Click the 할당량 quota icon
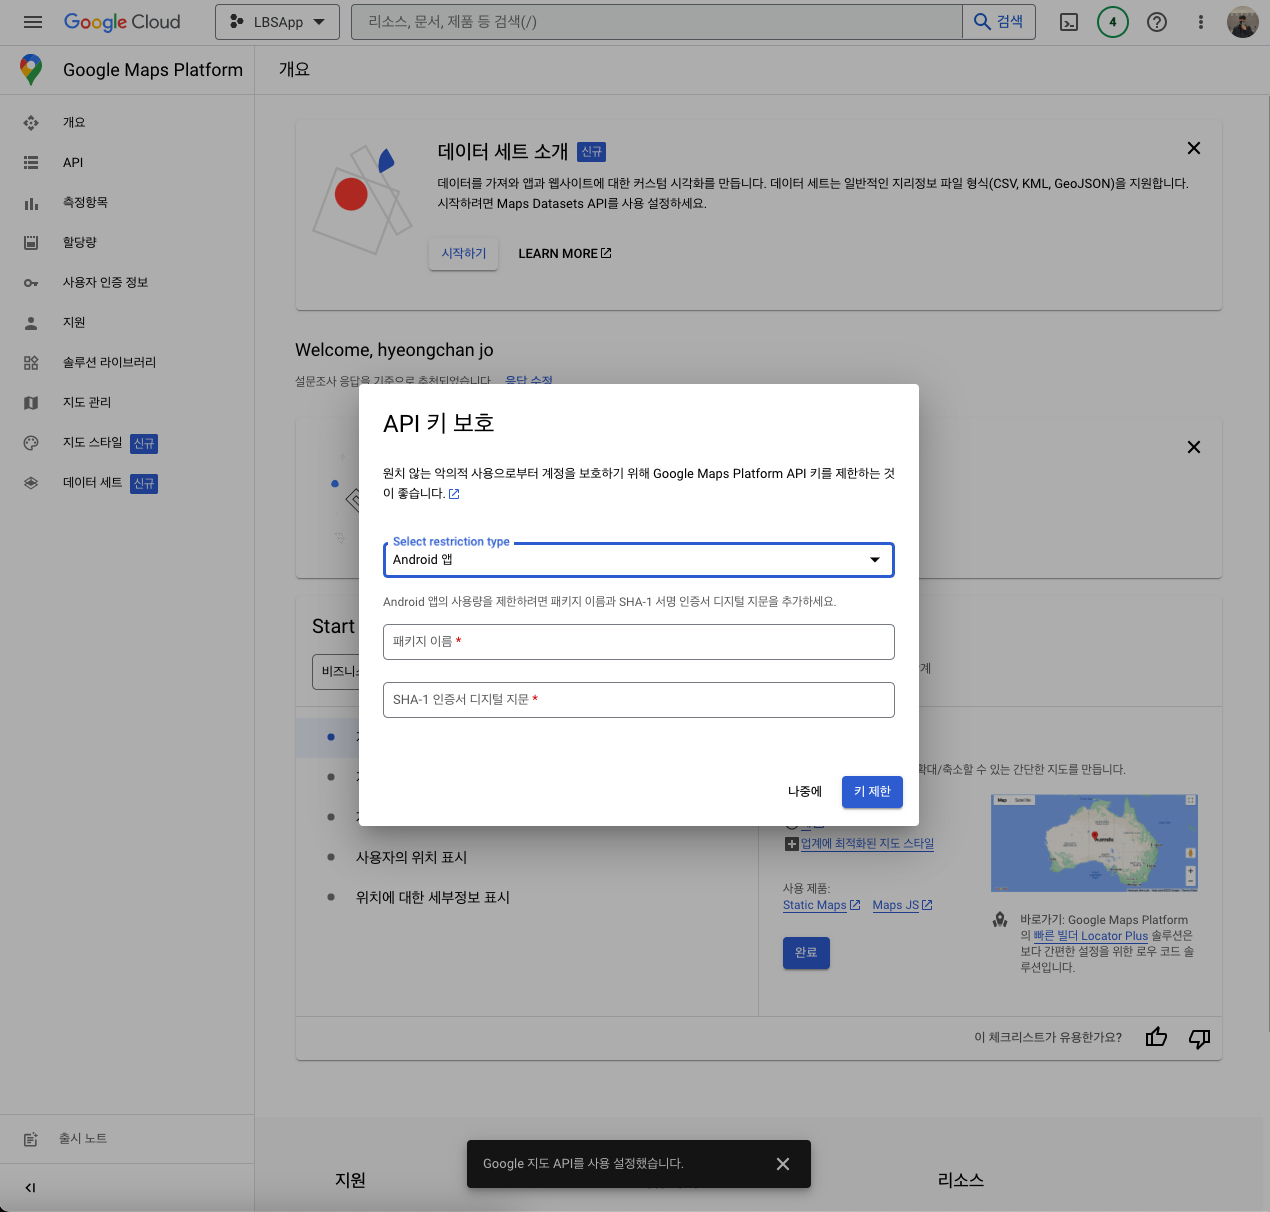Image resolution: width=1270 pixels, height=1212 pixels. point(31,242)
